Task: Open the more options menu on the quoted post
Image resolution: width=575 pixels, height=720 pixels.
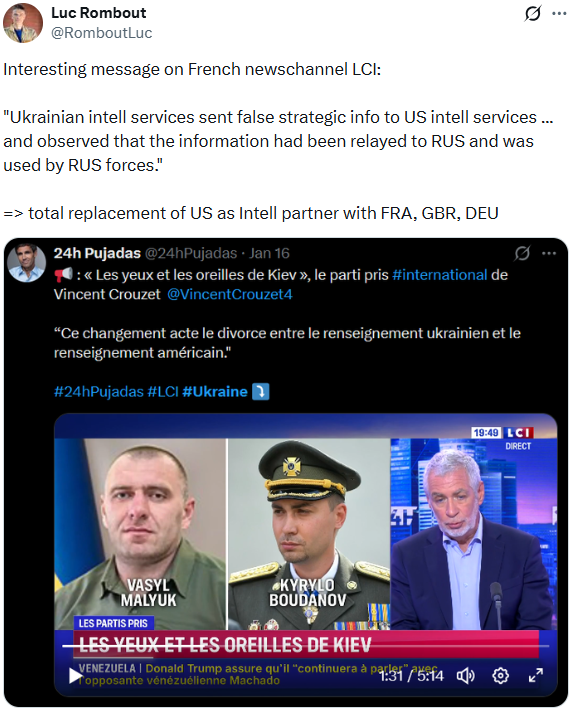Action: click(549, 253)
